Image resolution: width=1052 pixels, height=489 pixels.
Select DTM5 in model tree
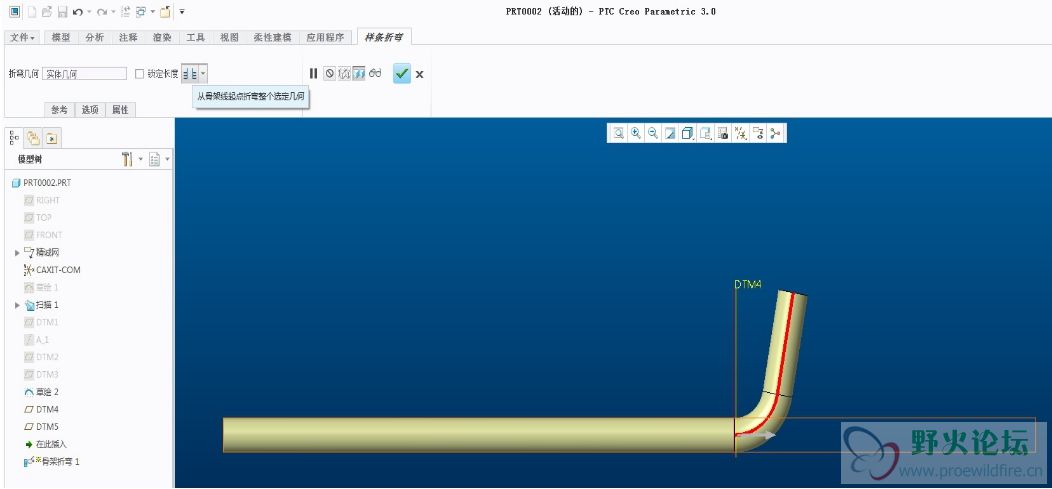[42, 427]
